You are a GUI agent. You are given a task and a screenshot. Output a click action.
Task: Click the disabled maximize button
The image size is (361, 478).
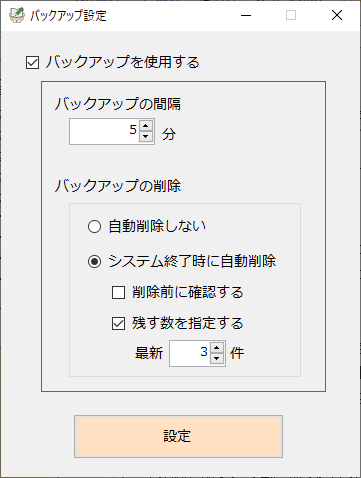(x=291, y=15)
